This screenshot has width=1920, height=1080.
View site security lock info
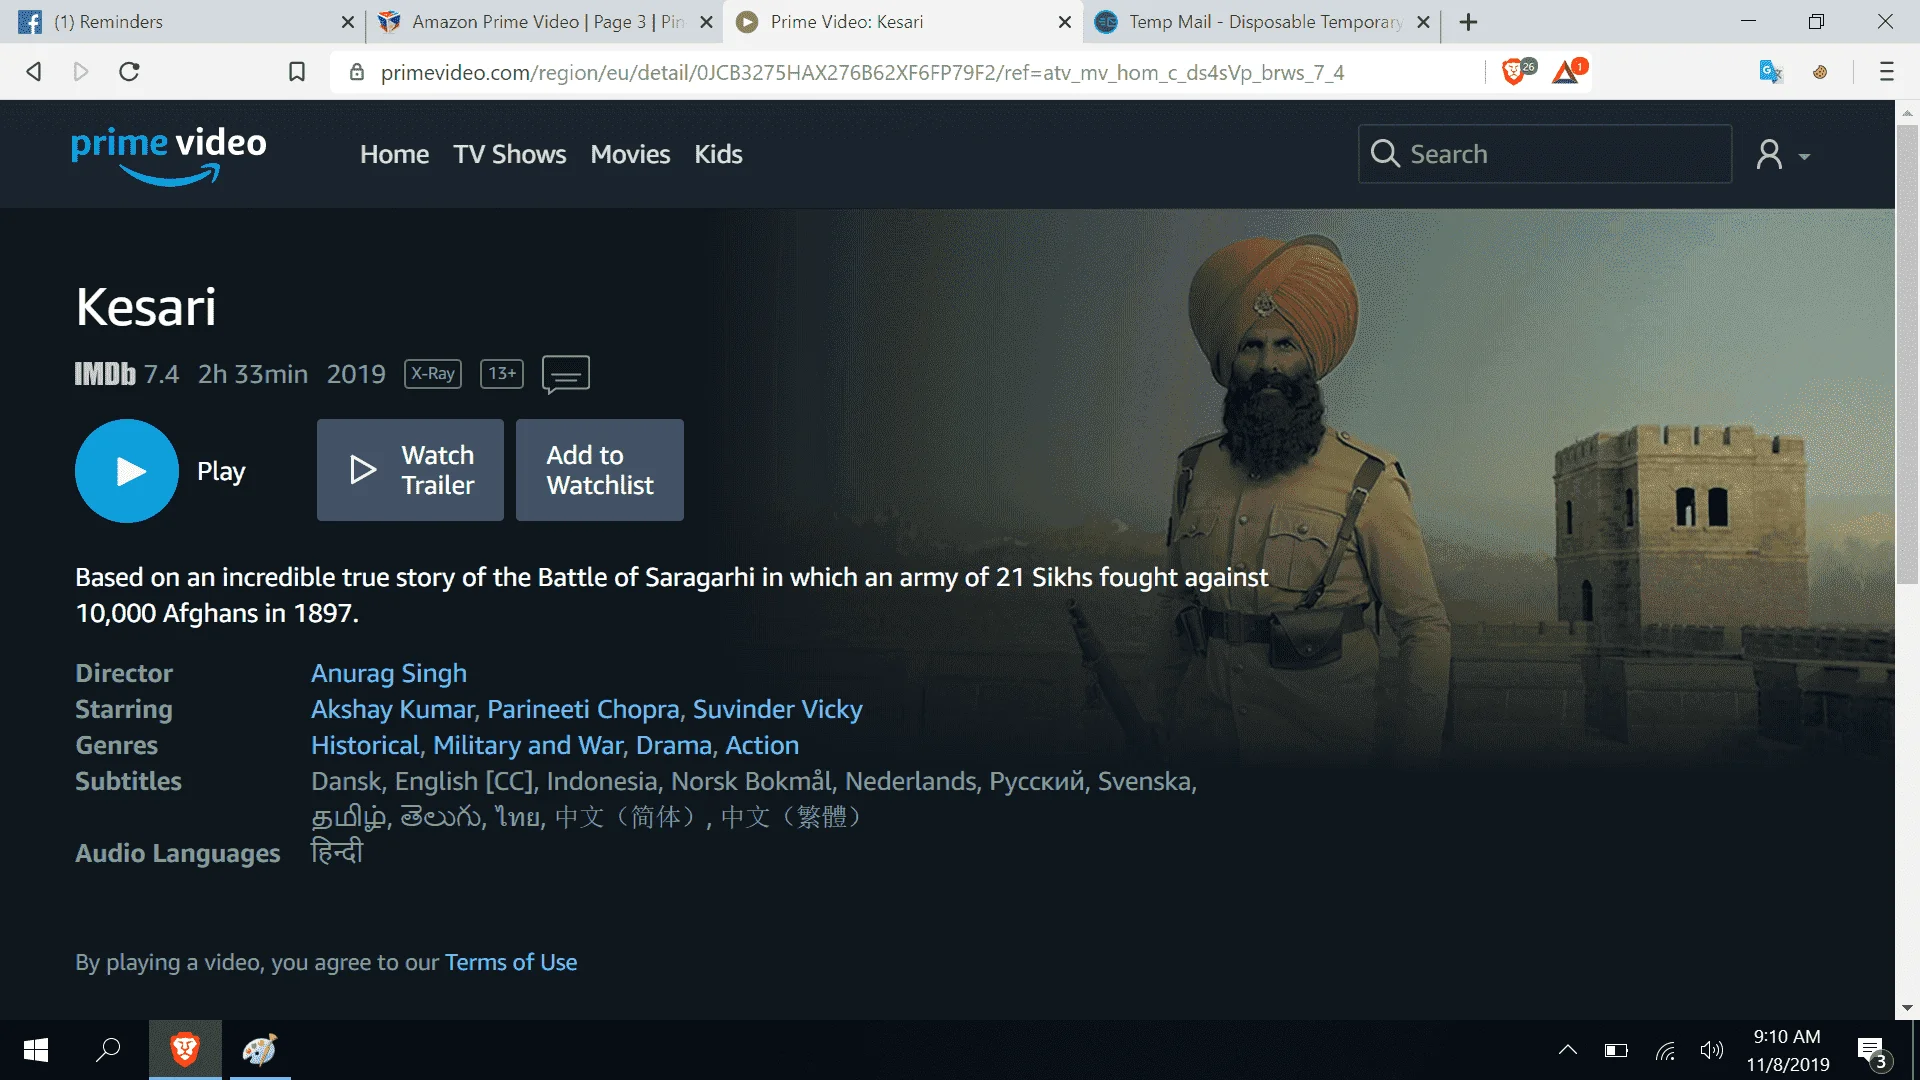tap(357, 72)
